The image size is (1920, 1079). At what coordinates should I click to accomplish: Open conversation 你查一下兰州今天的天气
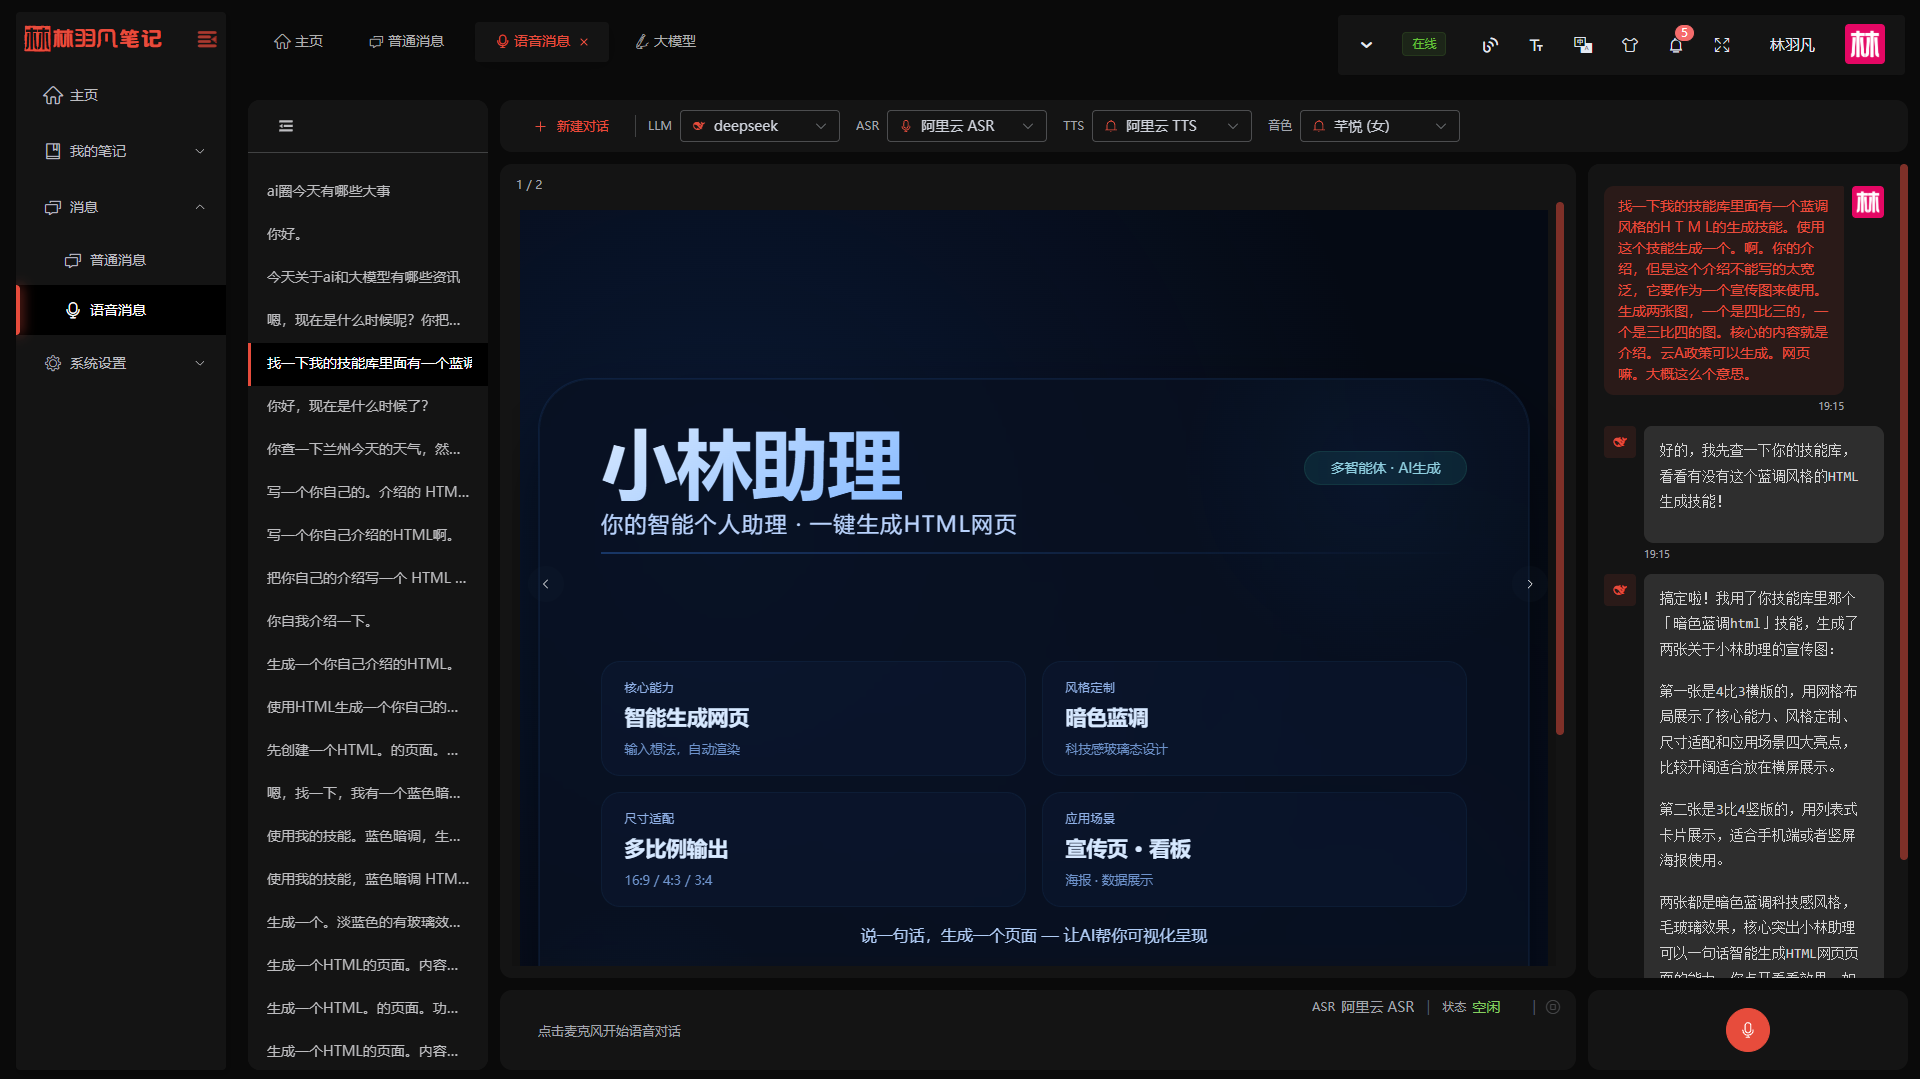368,449
